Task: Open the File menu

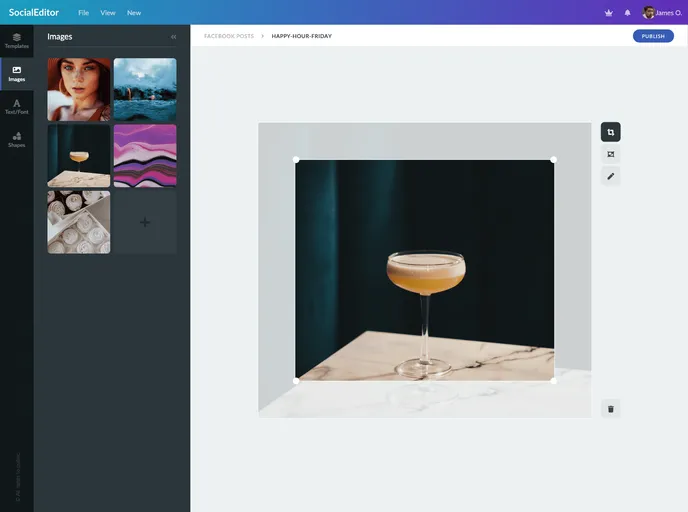Action: click(x=84, y=13)
